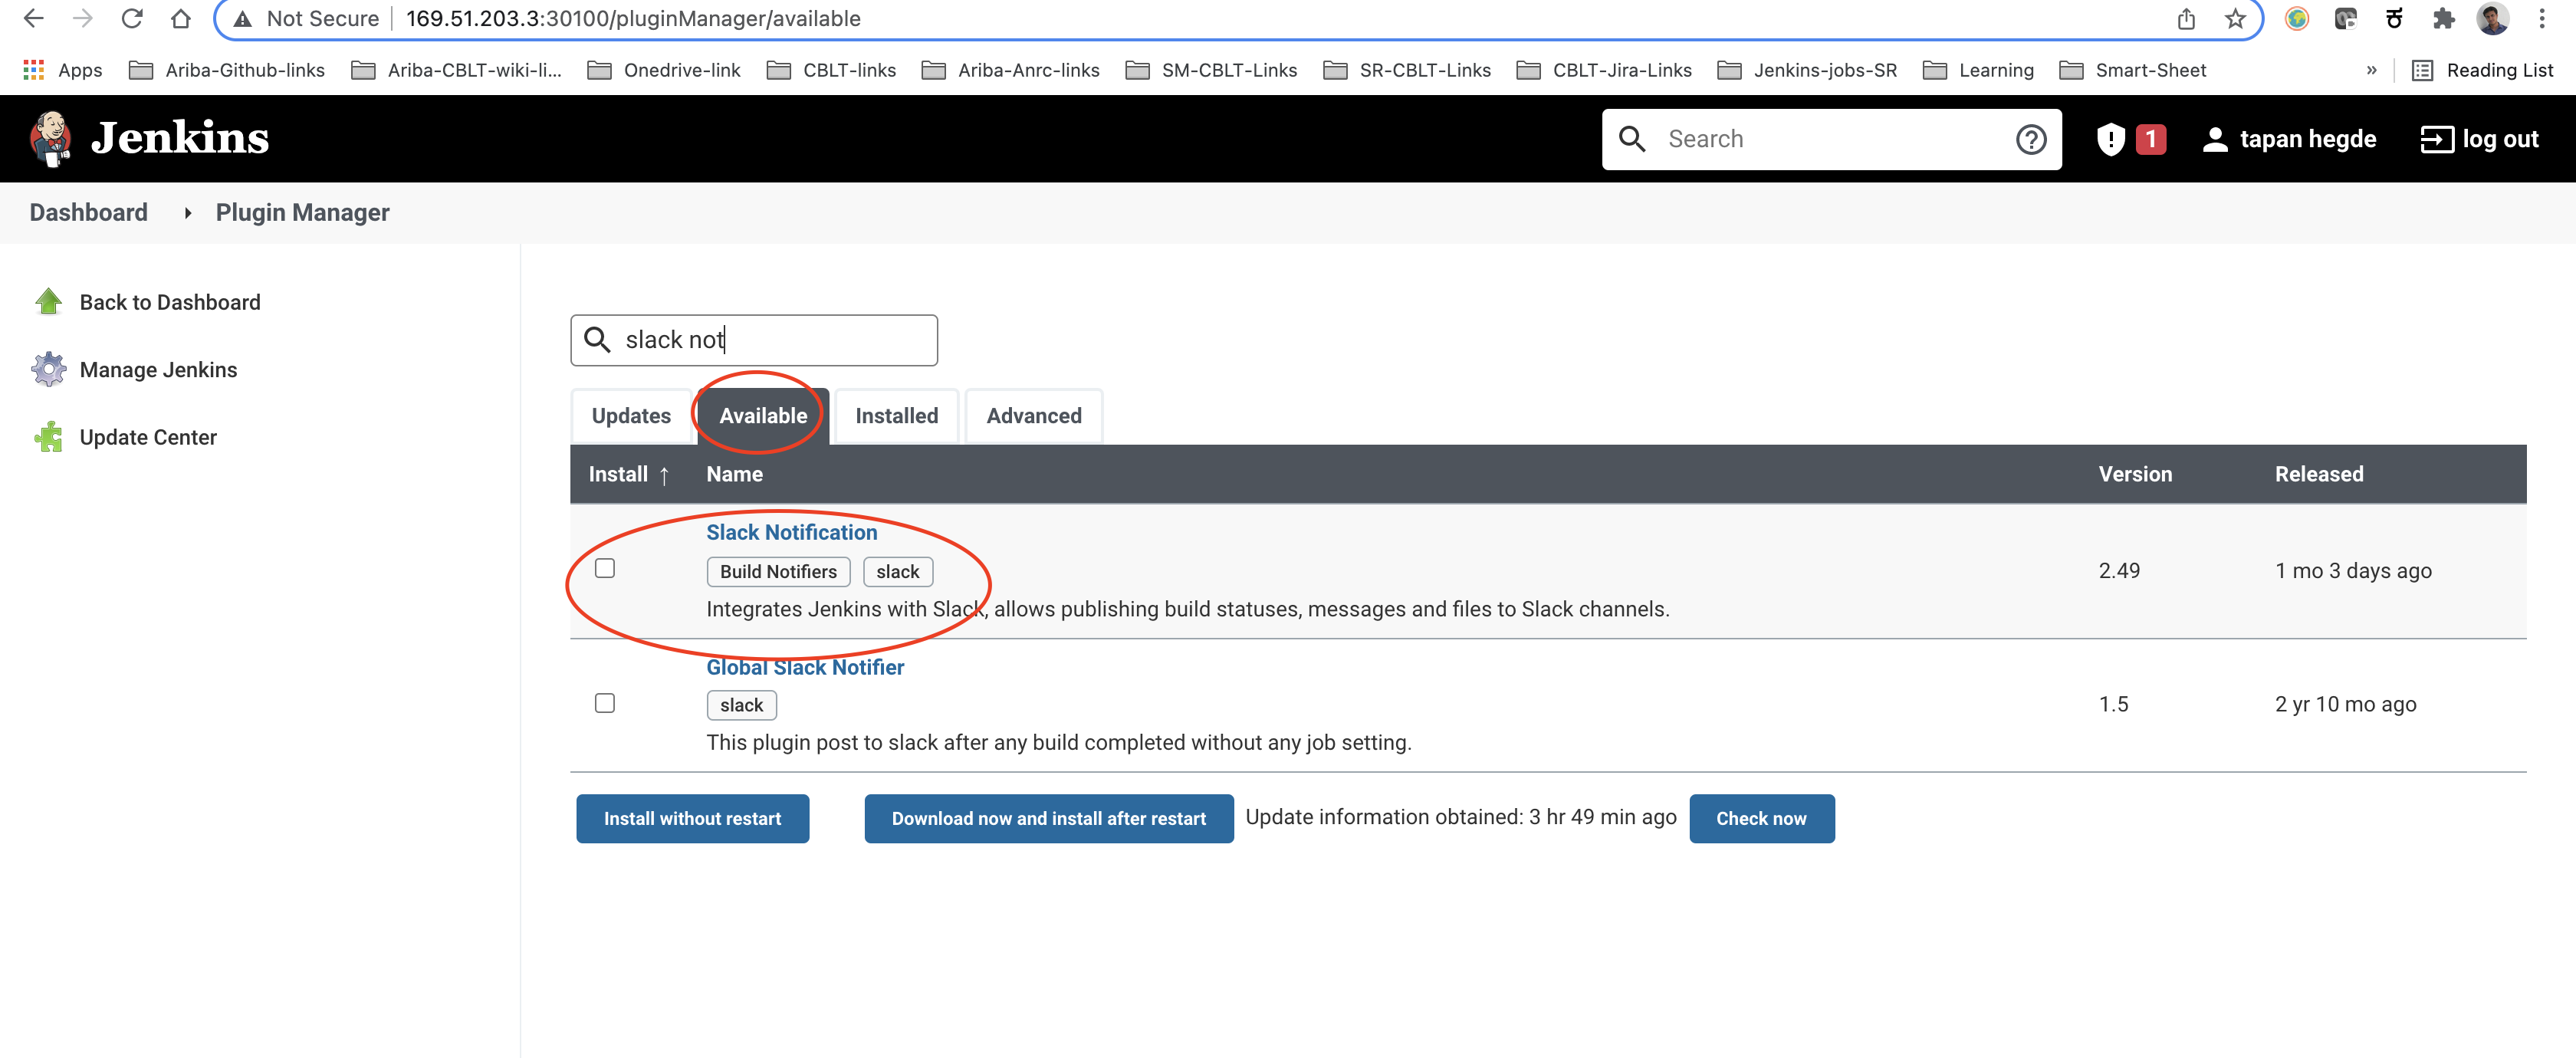
Task: Click the magnifier icon in plugin filter
Action: 597,340
